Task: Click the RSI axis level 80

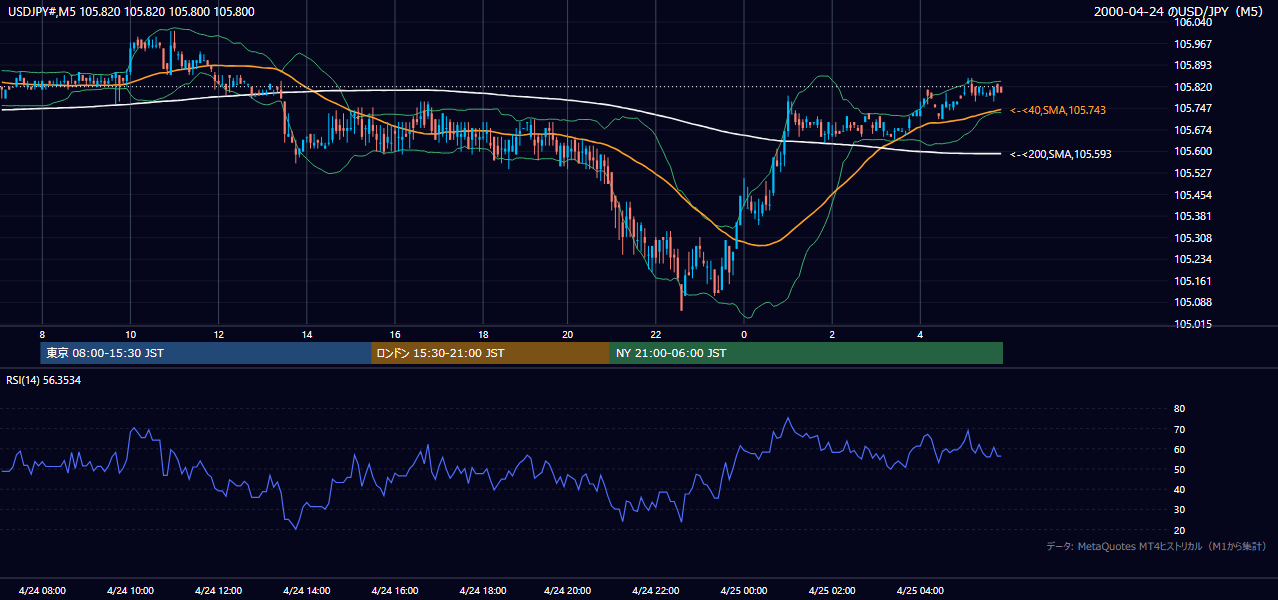Action: point(1179,409)
